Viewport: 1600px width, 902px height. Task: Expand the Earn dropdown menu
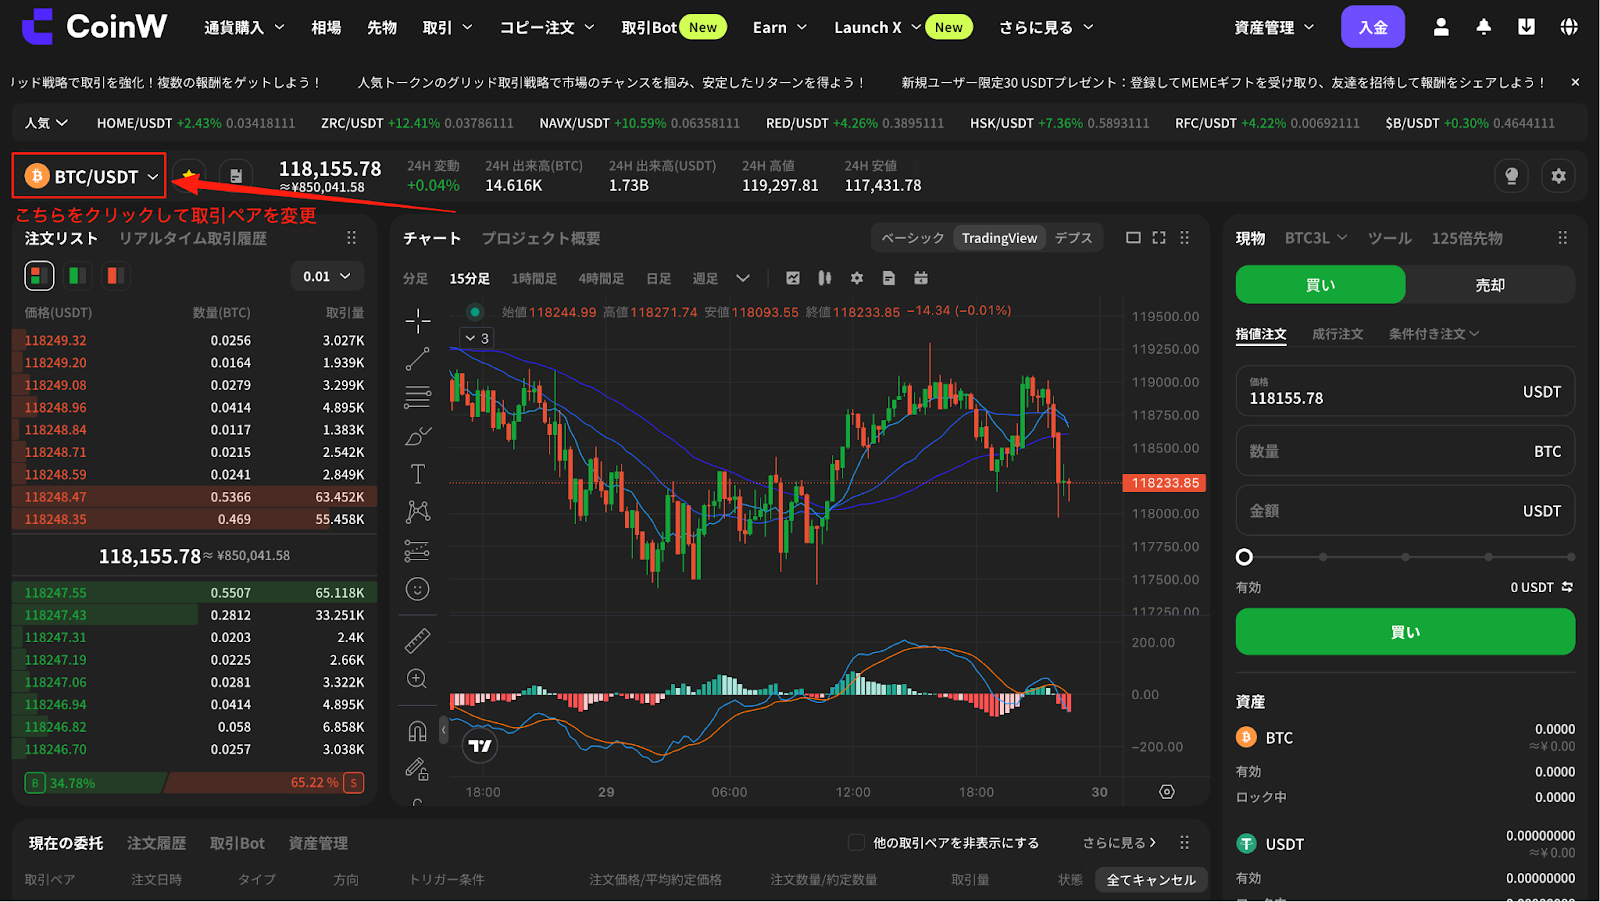click(x=780, y=27)
